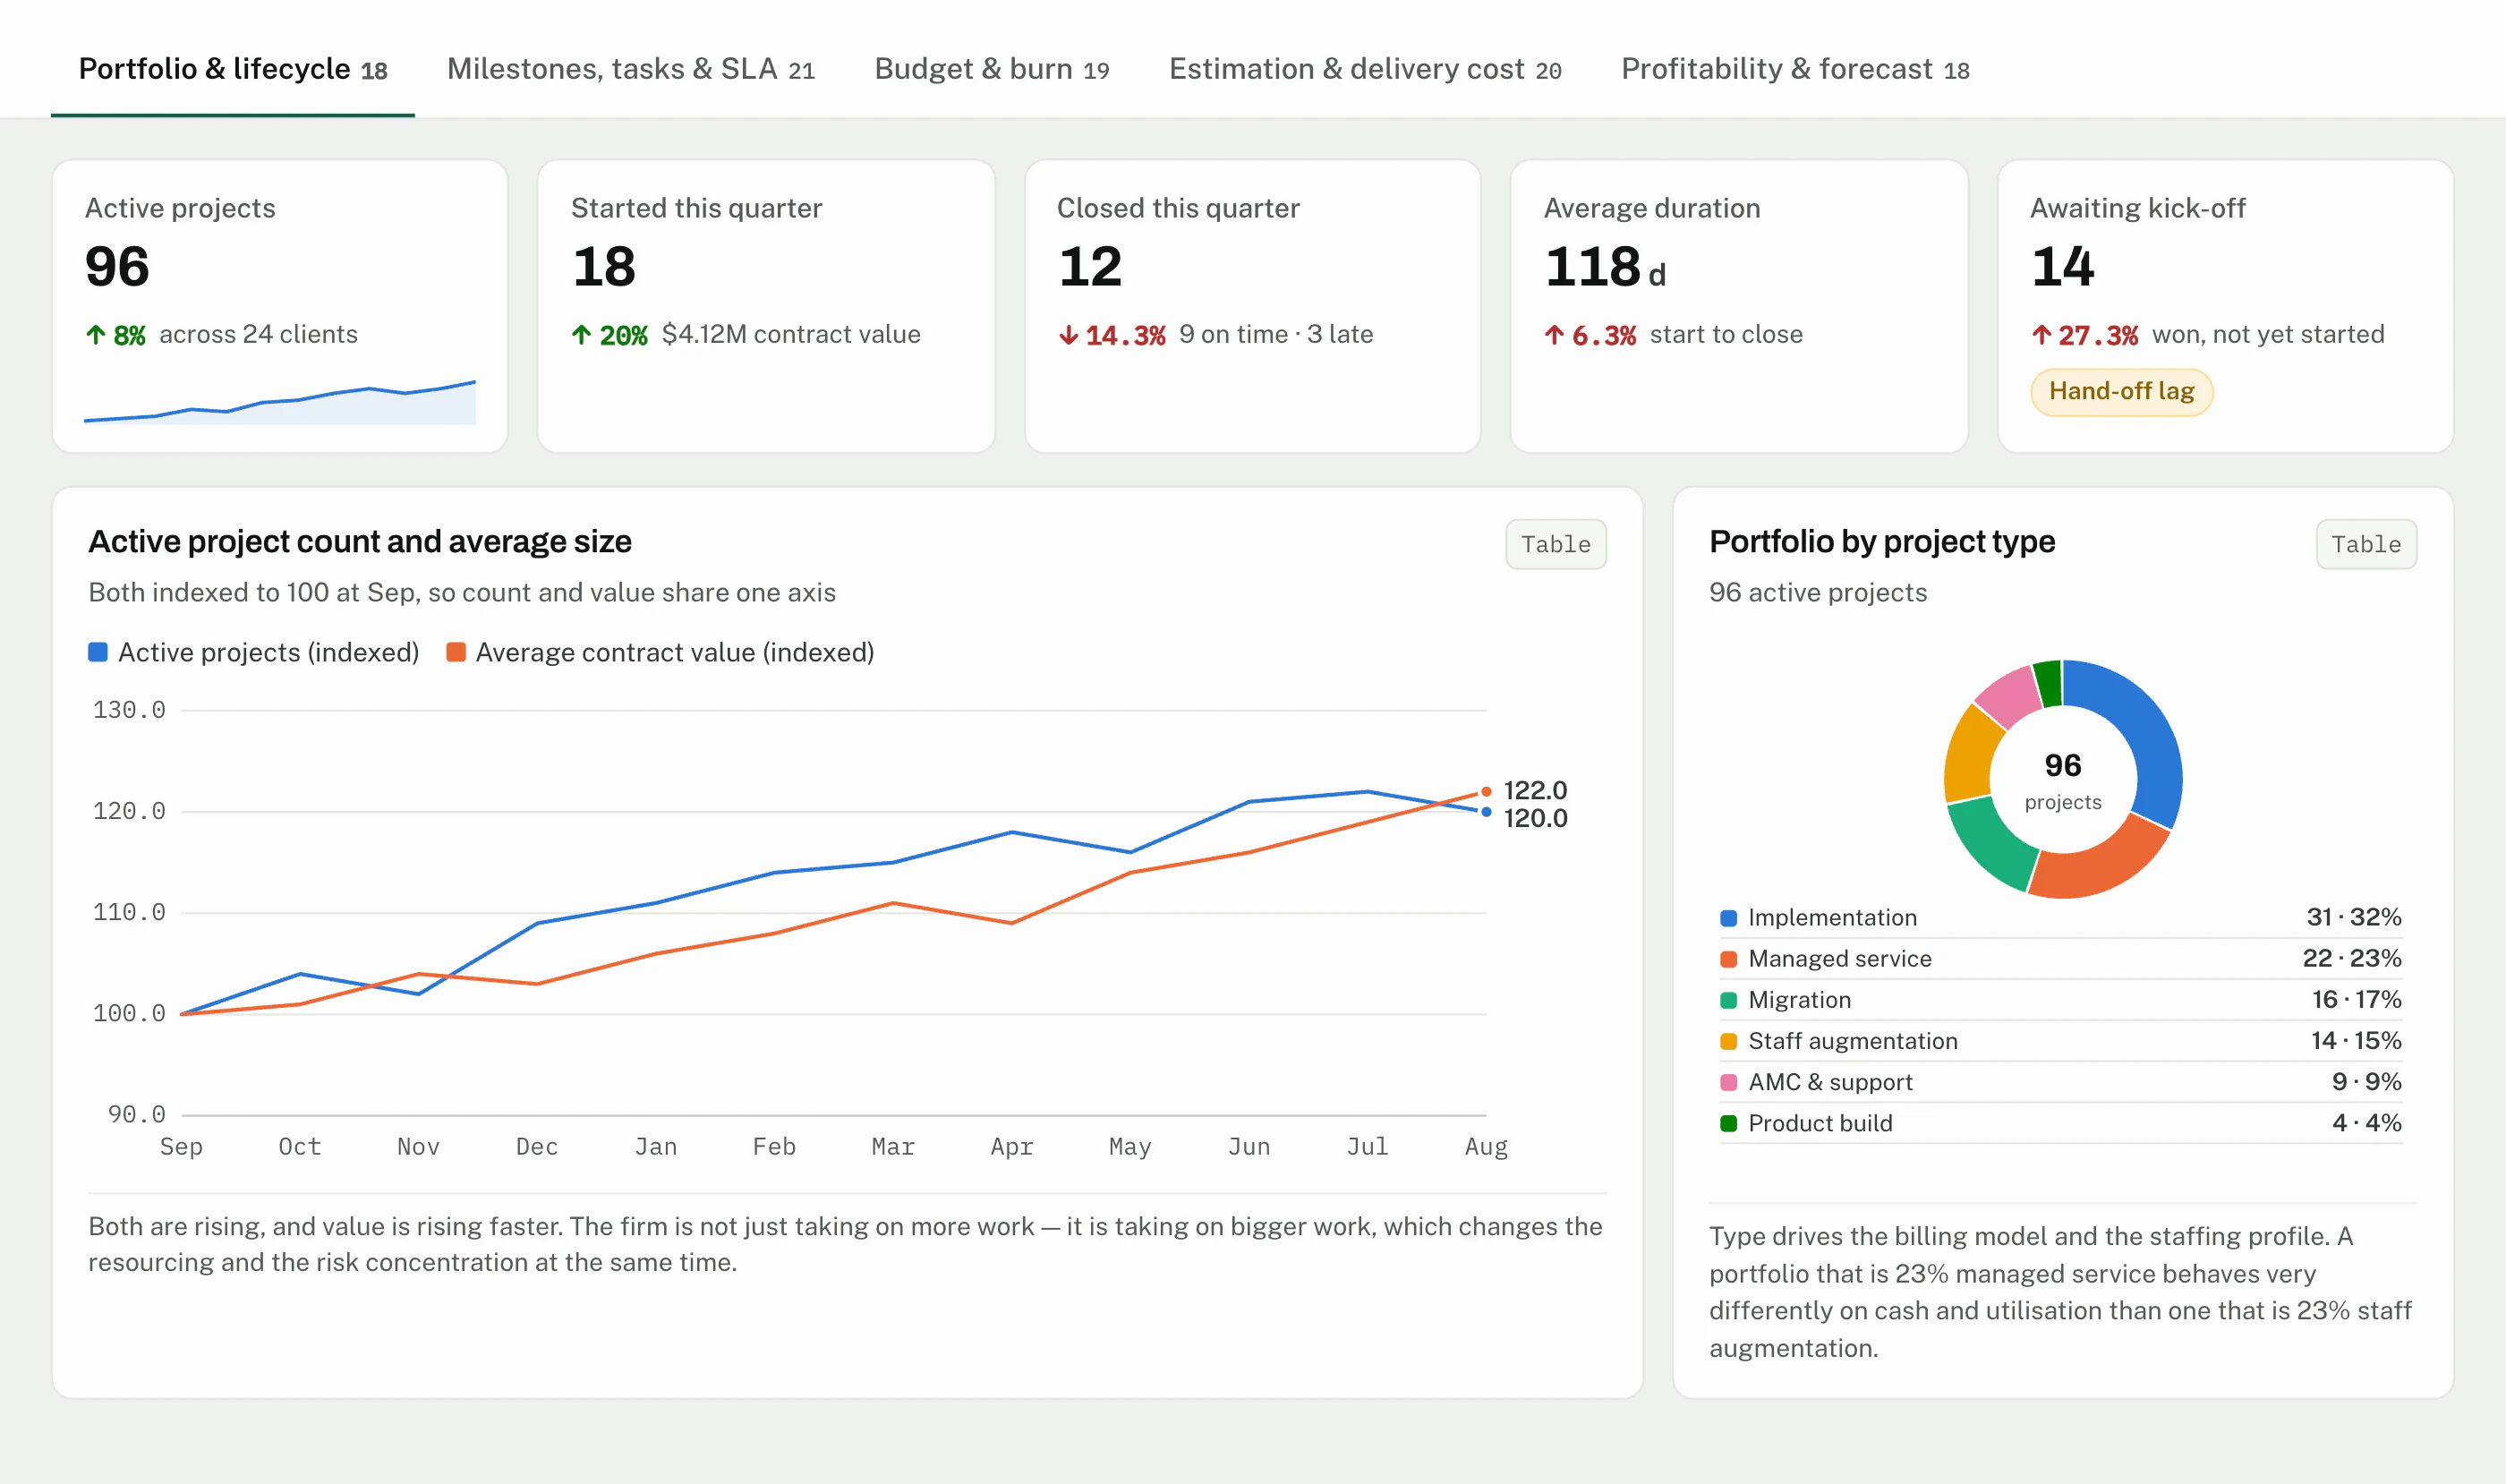The width and height of the screenshot is (2506, 1484).
Task: Click the red up arrow beside 27.3%
Action: [2041, 335]
